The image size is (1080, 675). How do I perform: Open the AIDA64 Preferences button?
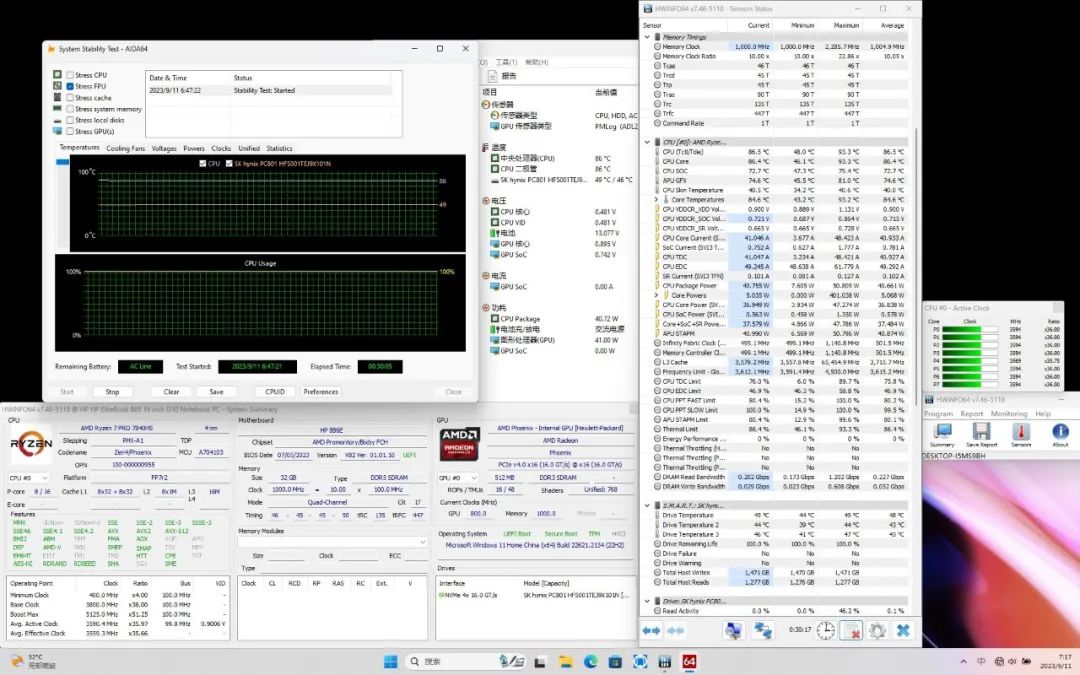[320, 391]
